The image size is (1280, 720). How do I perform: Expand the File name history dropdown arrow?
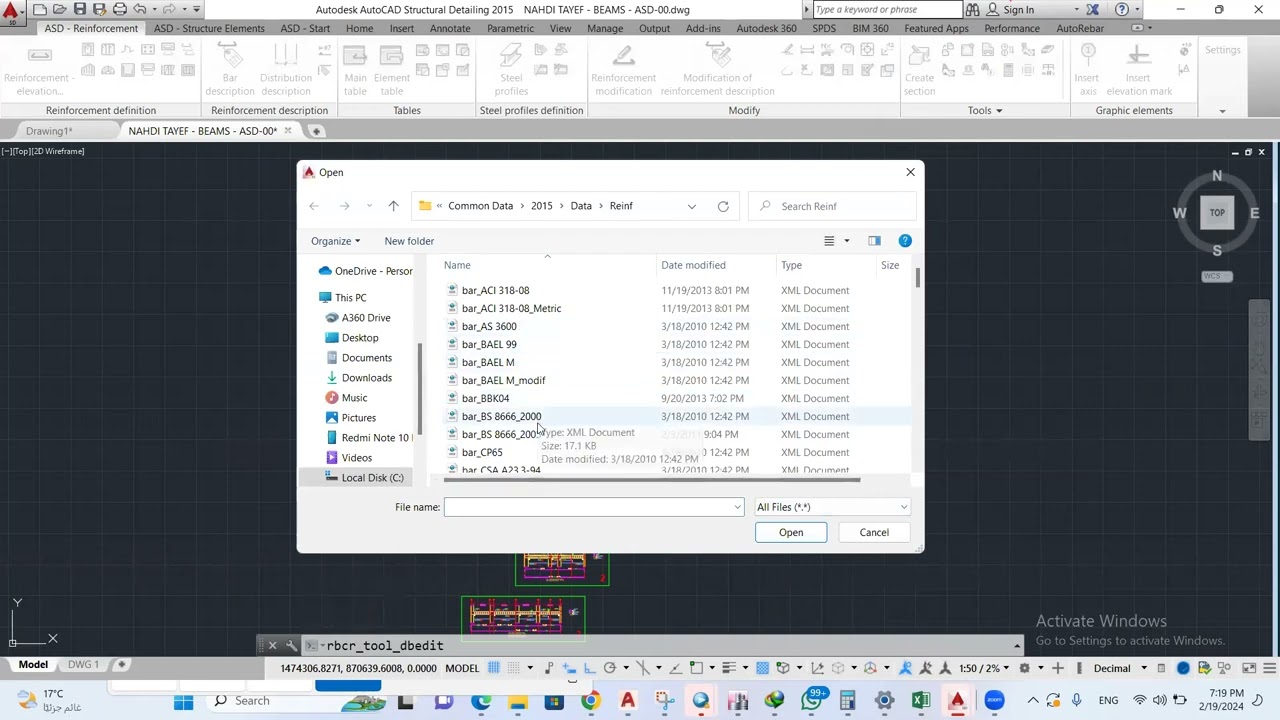click(738, 507)
